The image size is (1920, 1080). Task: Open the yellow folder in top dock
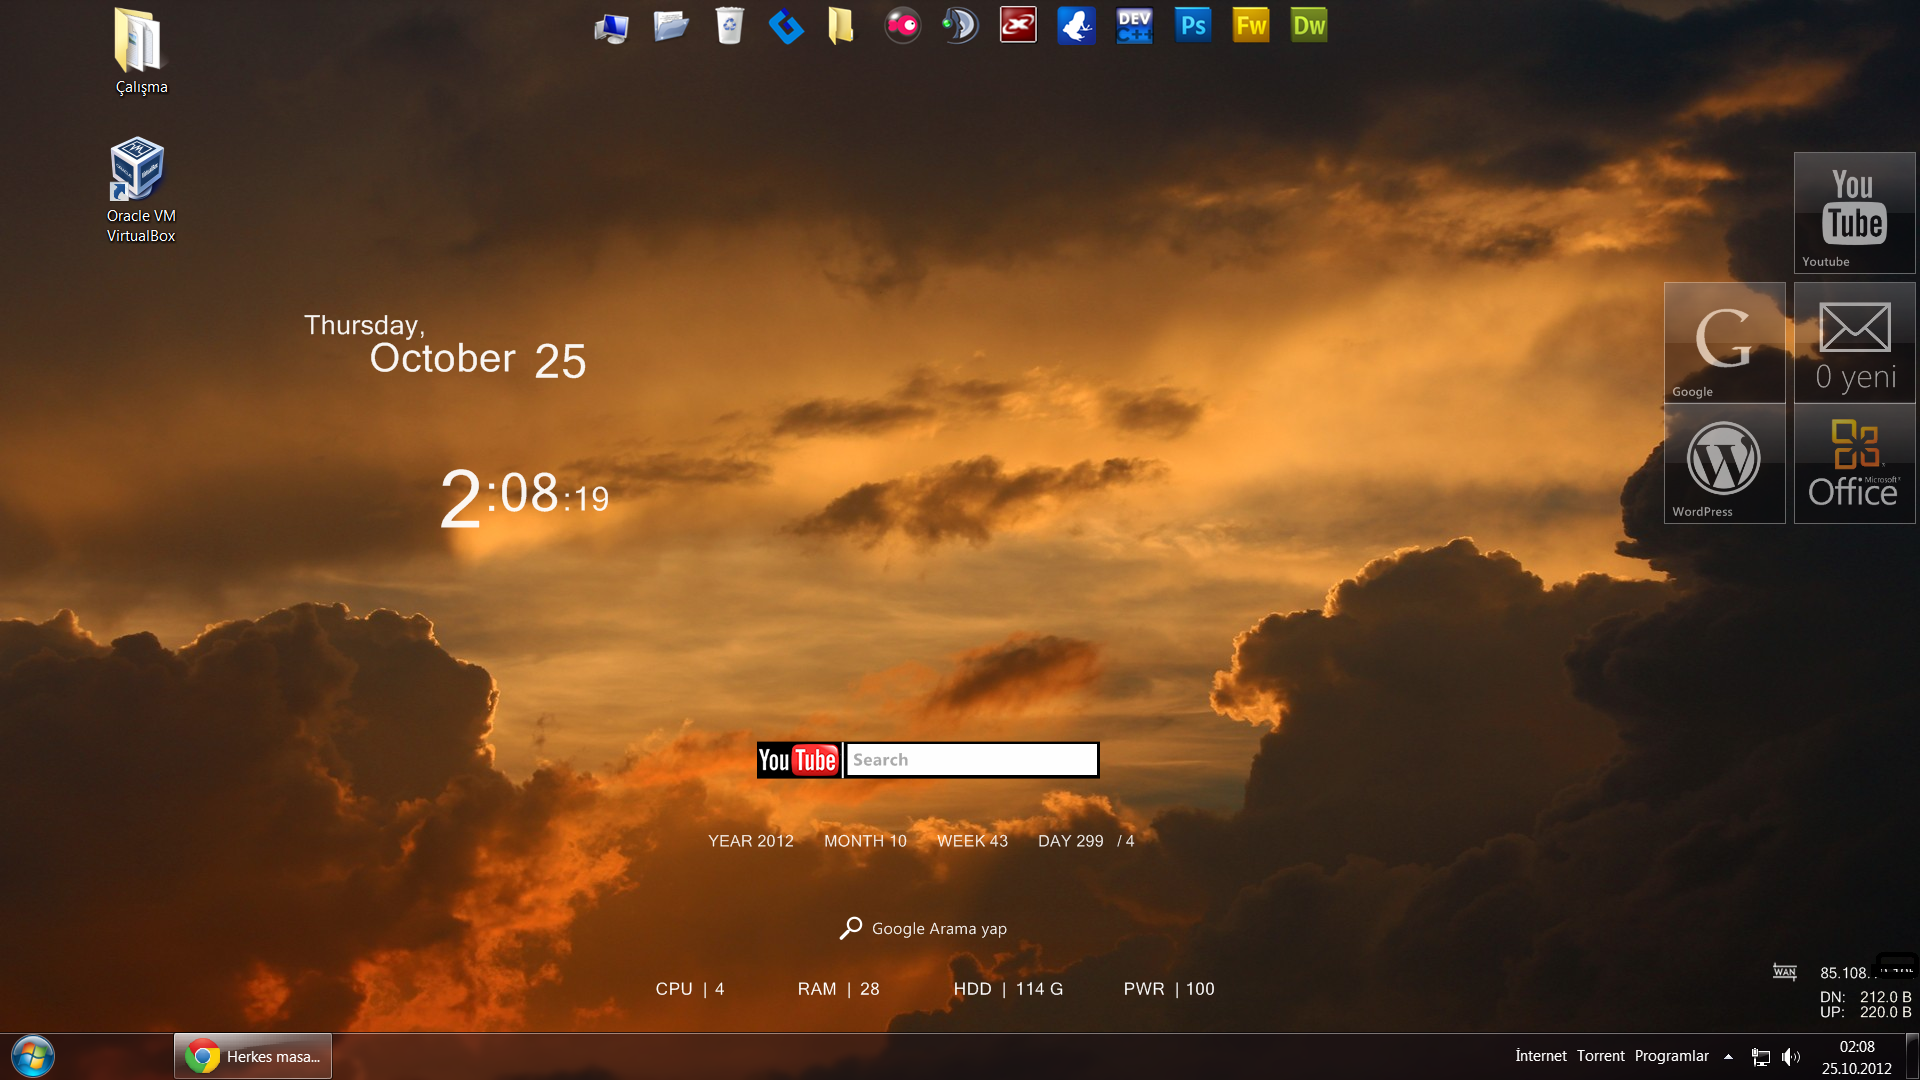pos(841,26)
